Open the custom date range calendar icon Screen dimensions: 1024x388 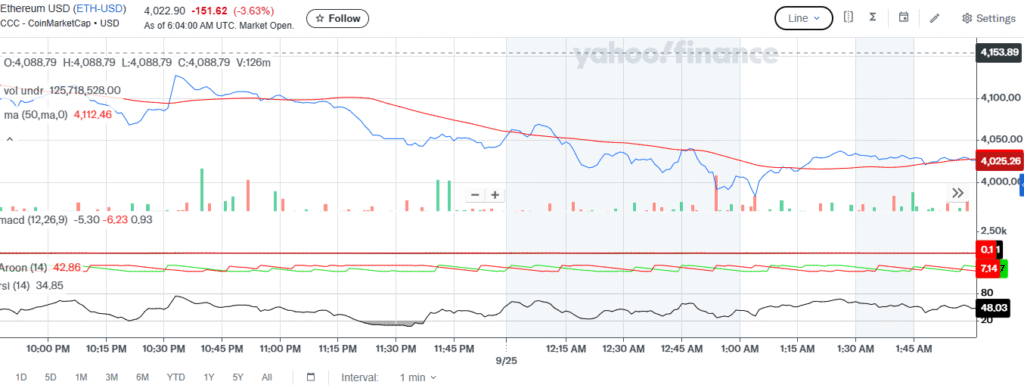tap(311, 377)
